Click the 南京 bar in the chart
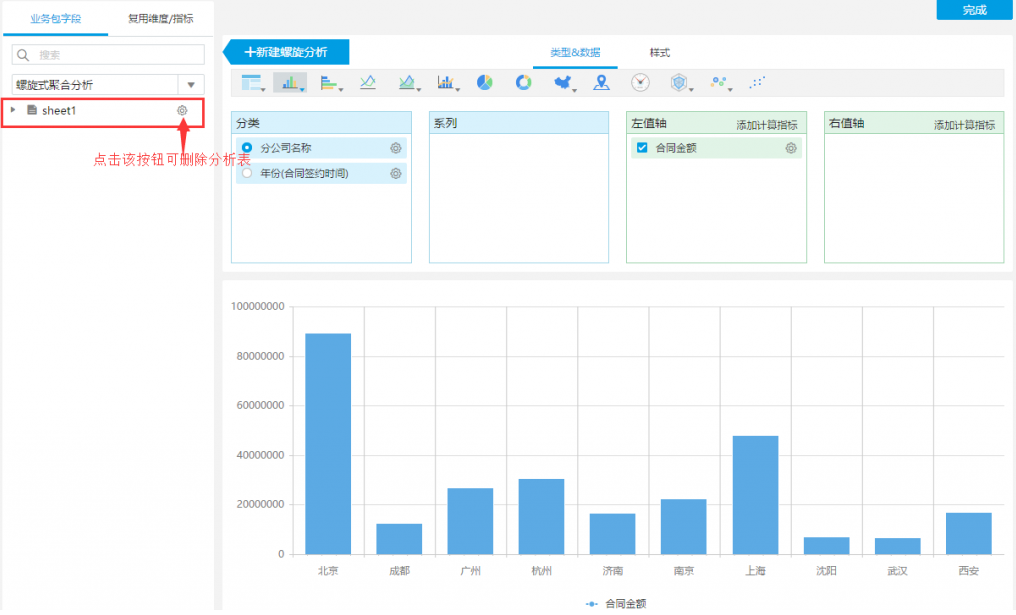The width and height of the screenshot is (1016, 615). tap(684, 527)
